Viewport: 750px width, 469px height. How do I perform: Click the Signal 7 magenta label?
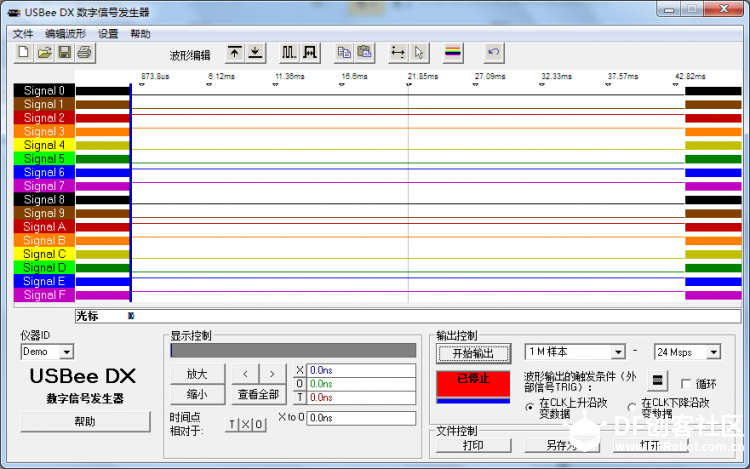(44, 186)
